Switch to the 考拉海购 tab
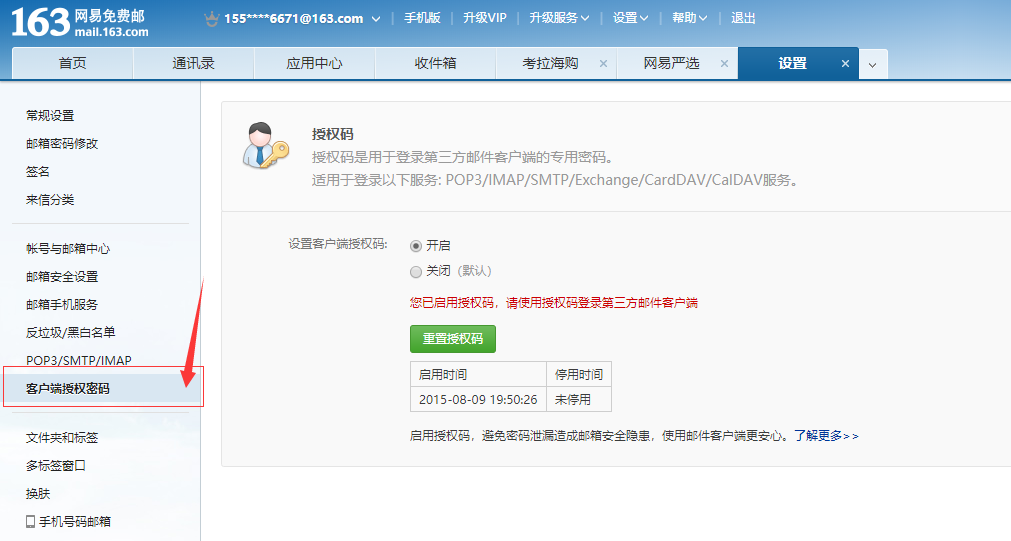Image resolution: width=1011 pixels, height=541 pixels. (x=550, y=63)
